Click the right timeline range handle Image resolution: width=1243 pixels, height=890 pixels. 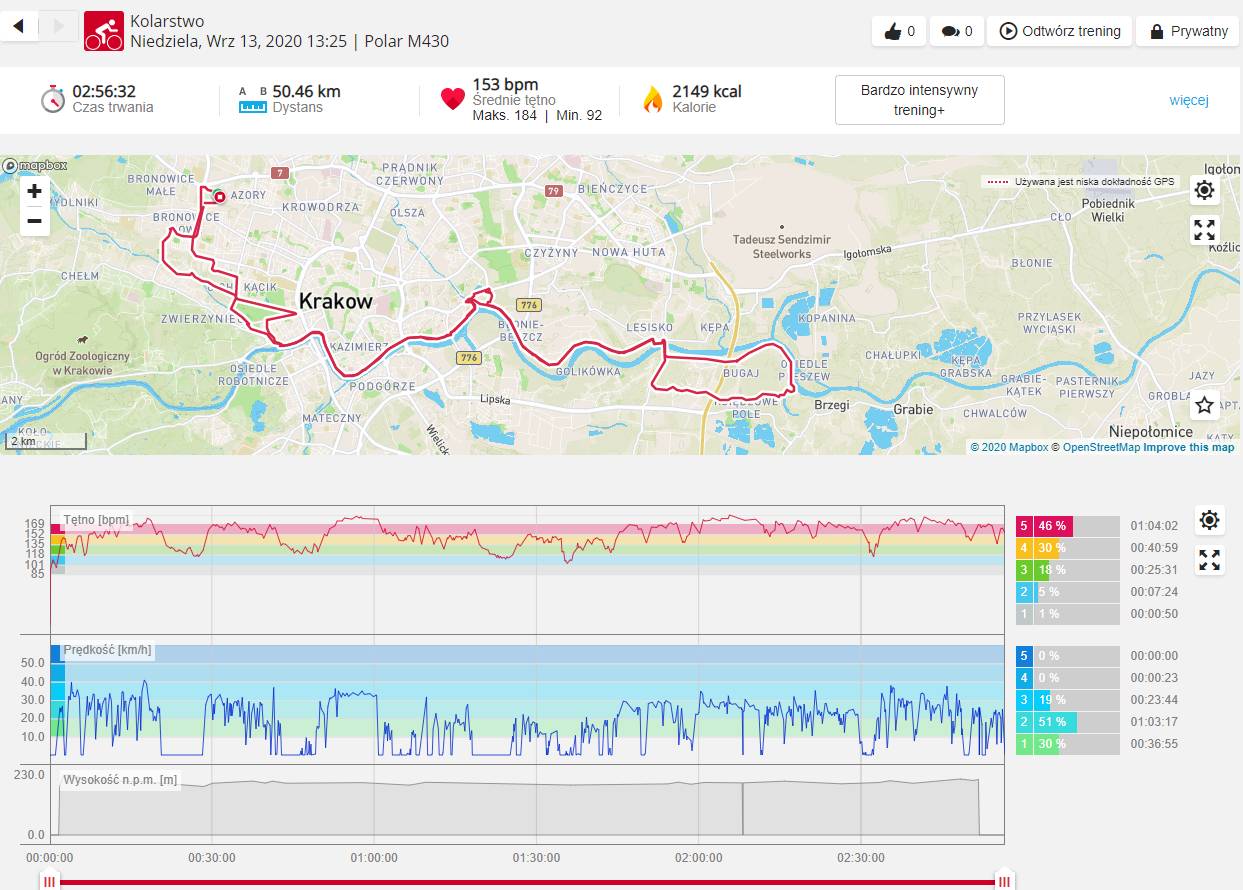point(1004,881)
